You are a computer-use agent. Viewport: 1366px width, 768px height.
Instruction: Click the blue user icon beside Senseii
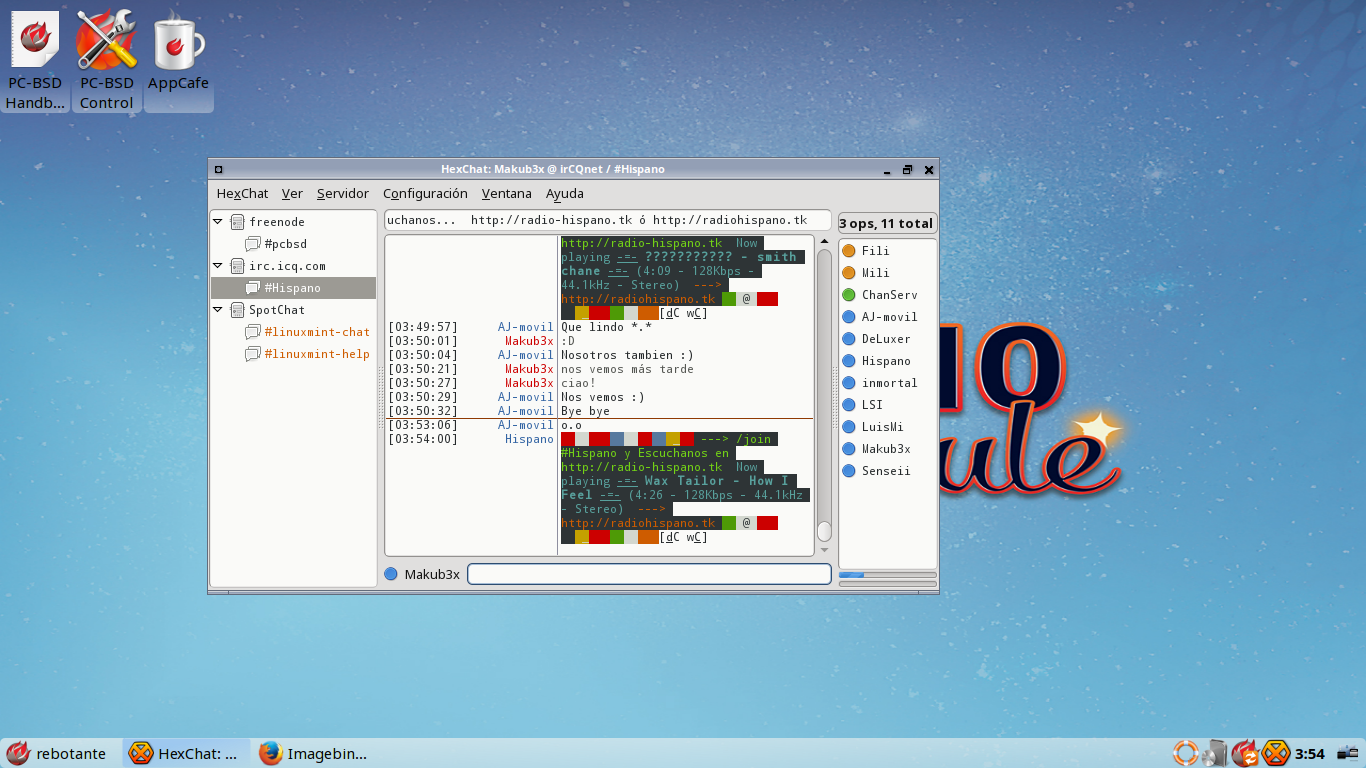pyautogui.click(x=849, y=471)
